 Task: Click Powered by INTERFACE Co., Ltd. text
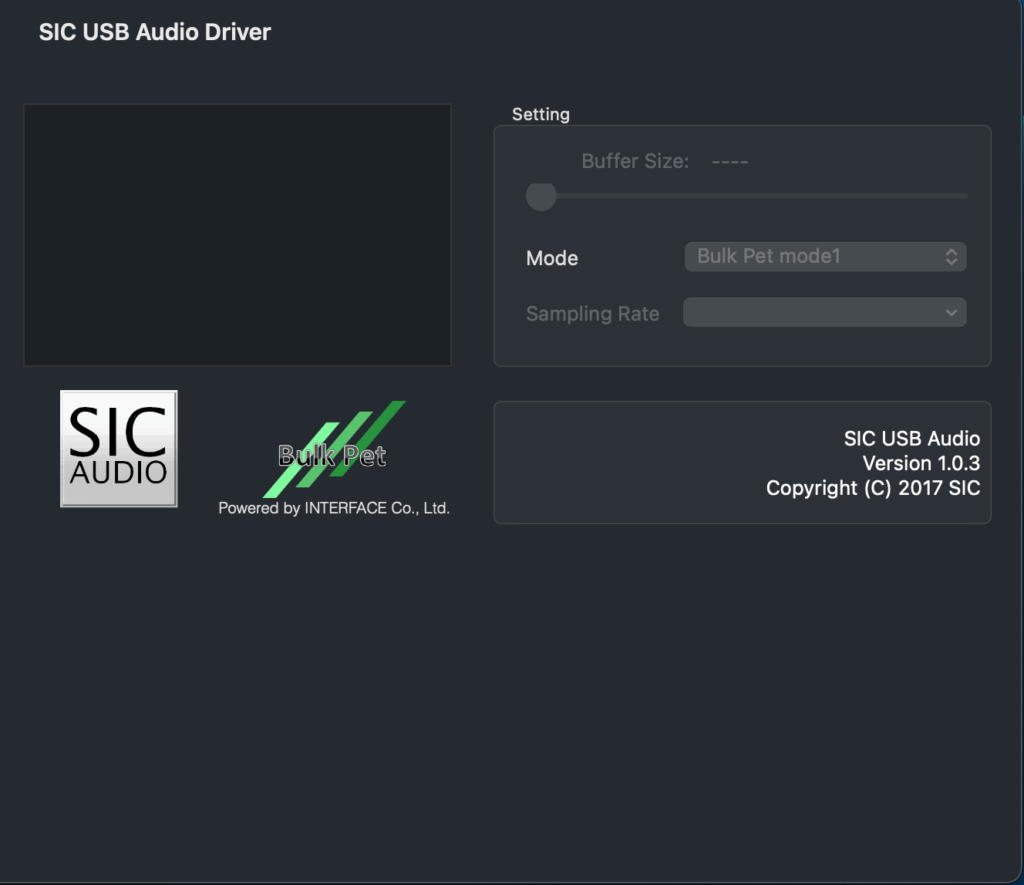pyautogui.click(x=334, y=508)
